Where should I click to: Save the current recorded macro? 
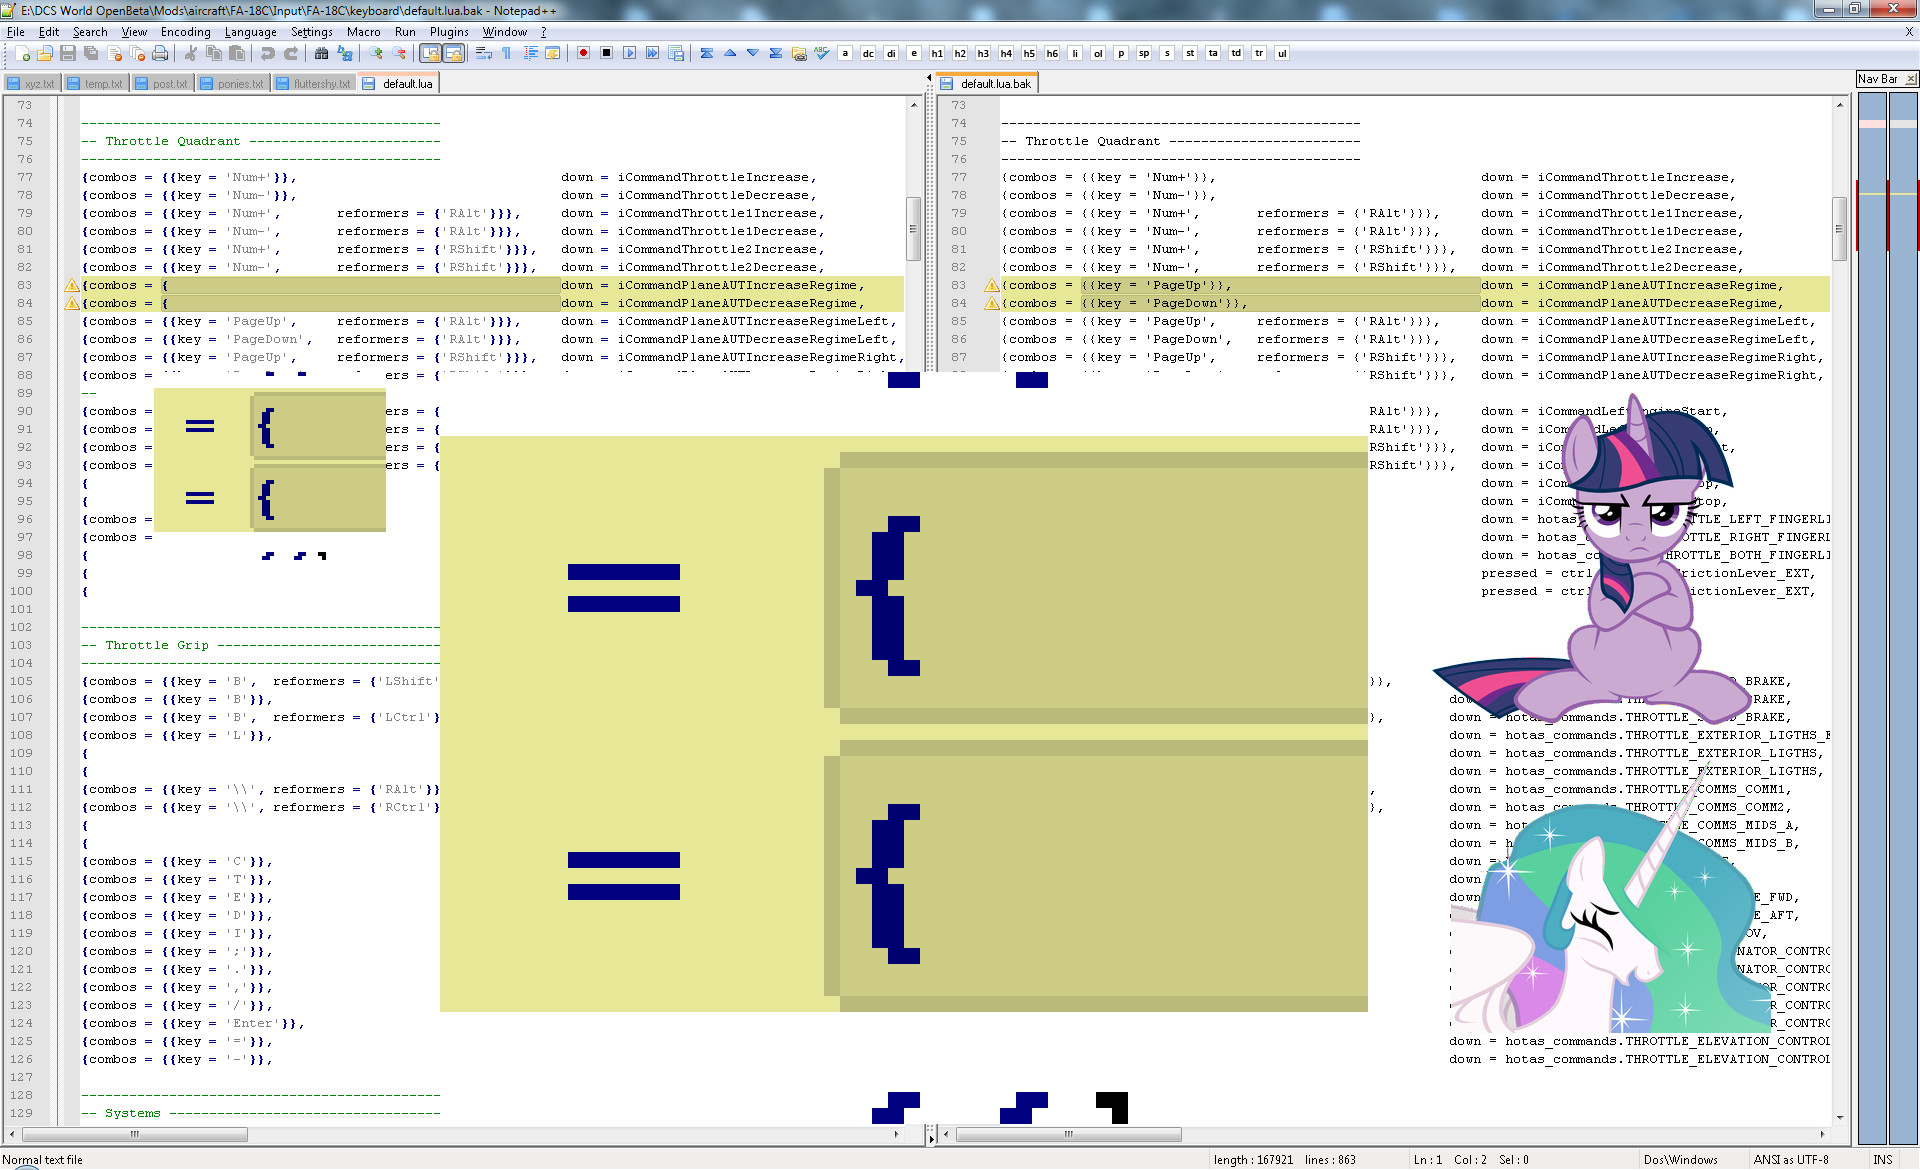click(675, 53)
